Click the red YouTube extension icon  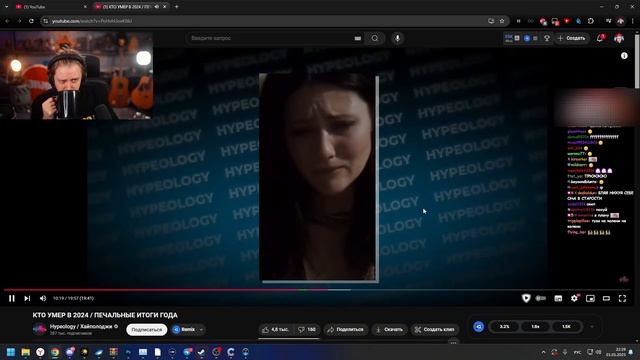tap(567, 21)
